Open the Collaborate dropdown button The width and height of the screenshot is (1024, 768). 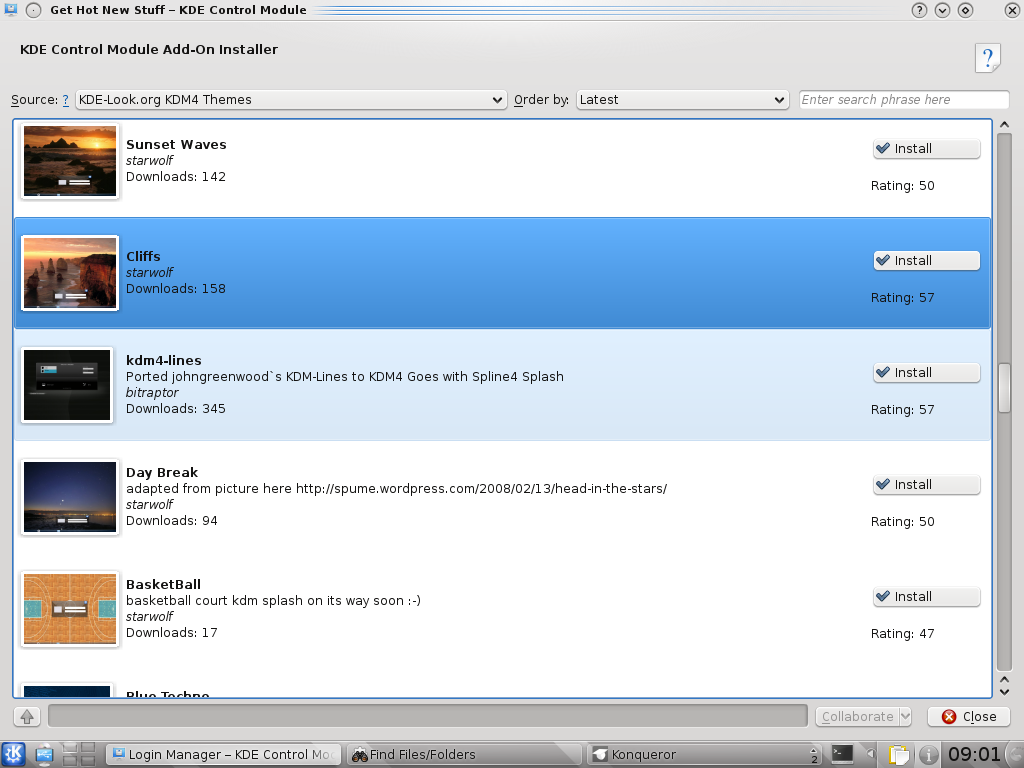tap(863, 716)
